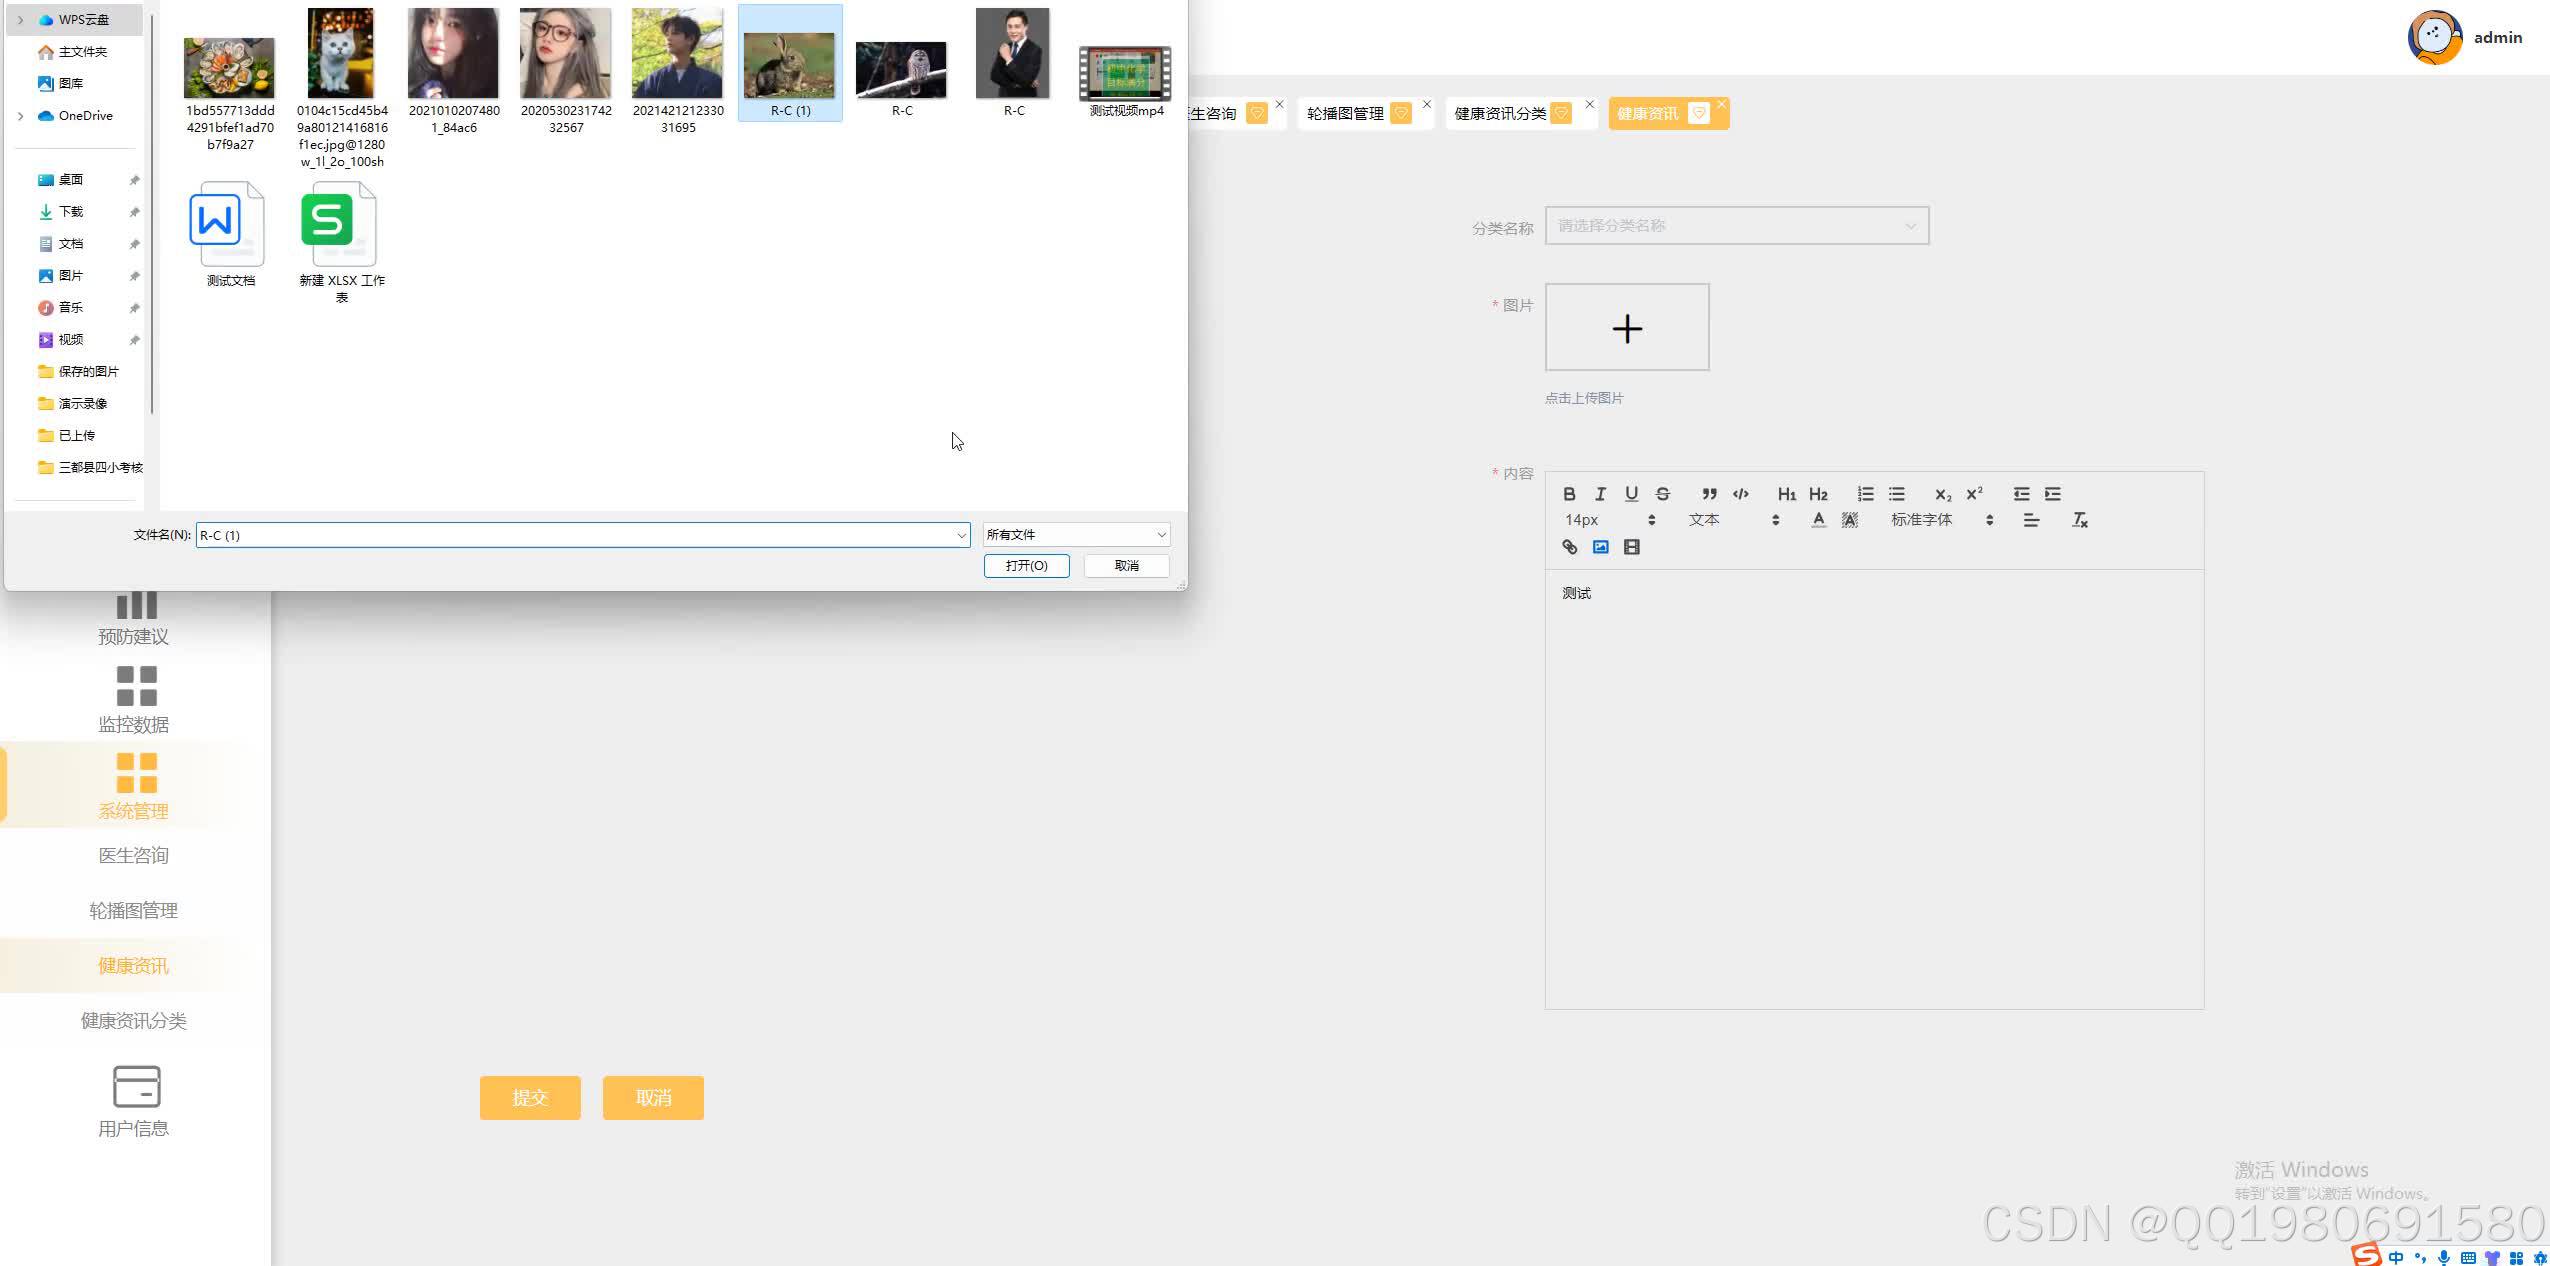Toggle strikethrough in the content editor
Viewport: 2550px width, 1266px height.
[x=1663, y=494]
